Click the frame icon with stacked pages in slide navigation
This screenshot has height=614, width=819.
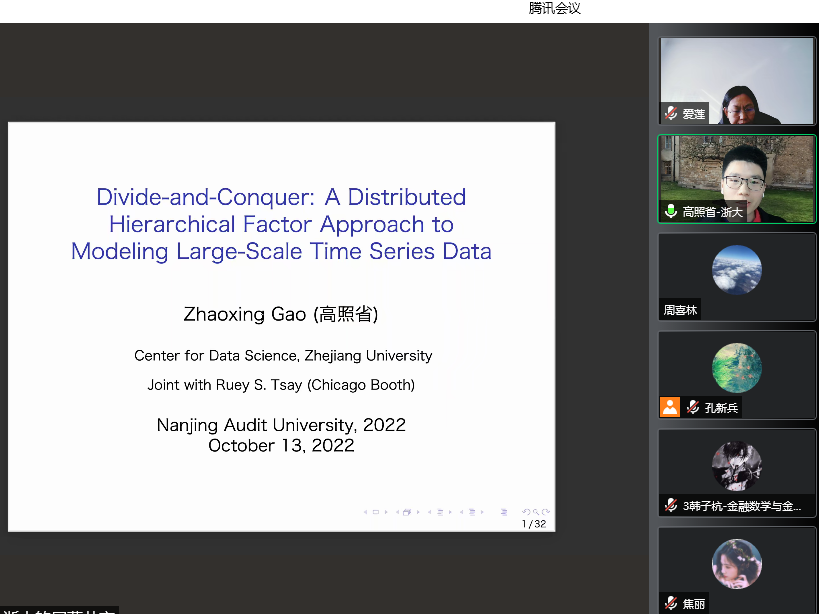pyautogui.click(x=407, y=512)
